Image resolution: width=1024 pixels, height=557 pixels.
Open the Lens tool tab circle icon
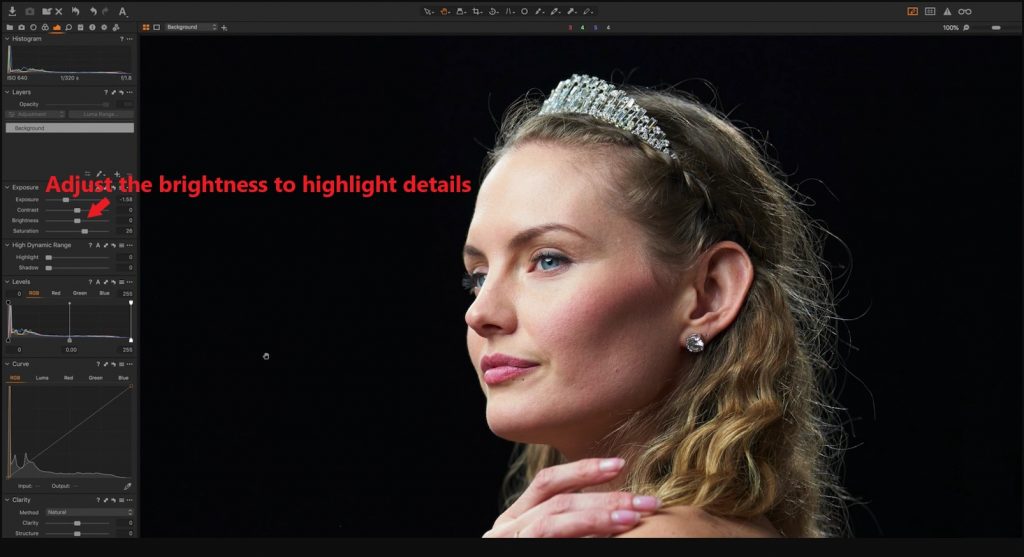(x=33, y=27)
